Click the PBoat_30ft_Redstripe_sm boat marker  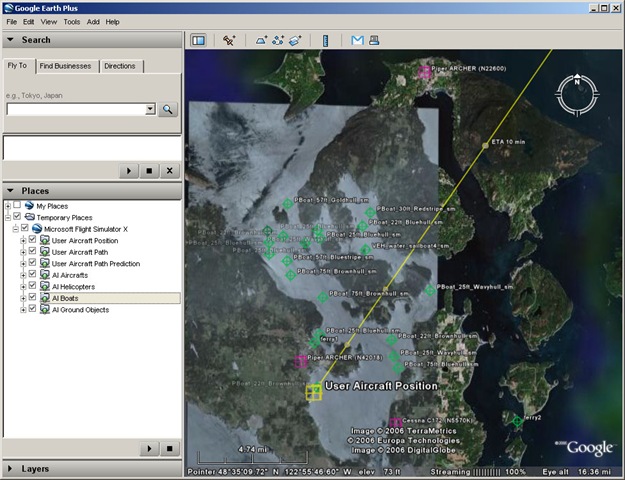coord(370,212)
